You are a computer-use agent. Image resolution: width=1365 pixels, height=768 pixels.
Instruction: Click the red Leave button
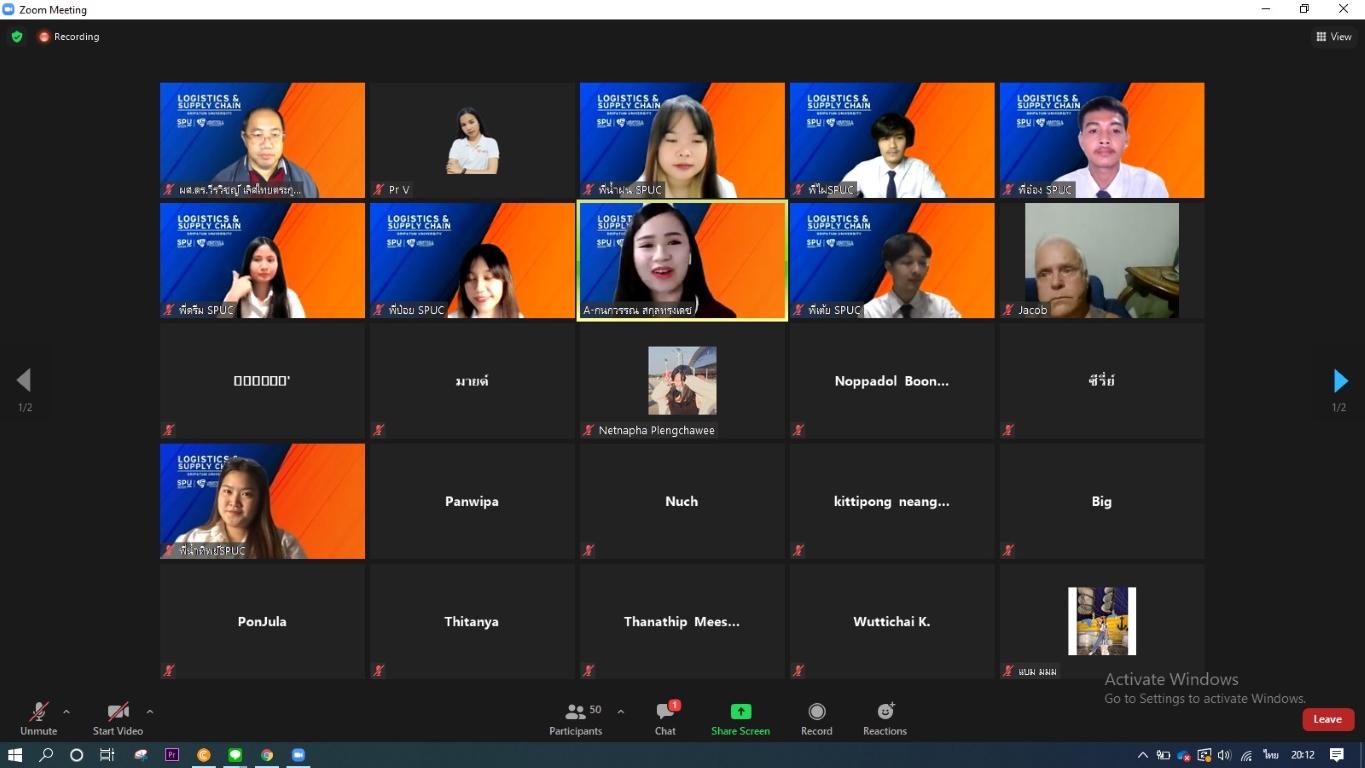(x=1328, y=719)
